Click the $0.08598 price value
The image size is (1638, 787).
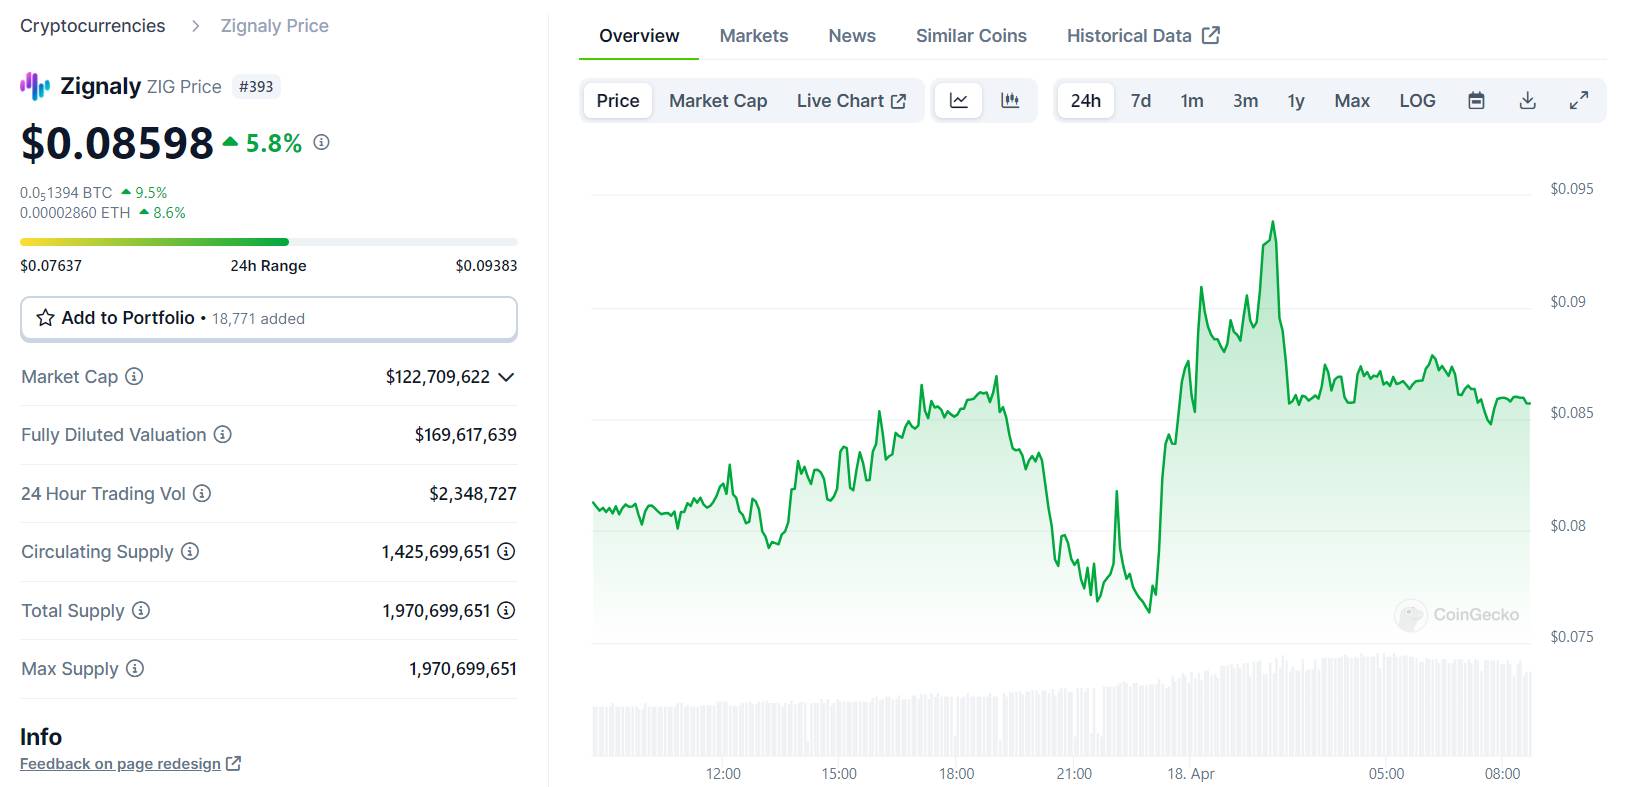[117, 143]
